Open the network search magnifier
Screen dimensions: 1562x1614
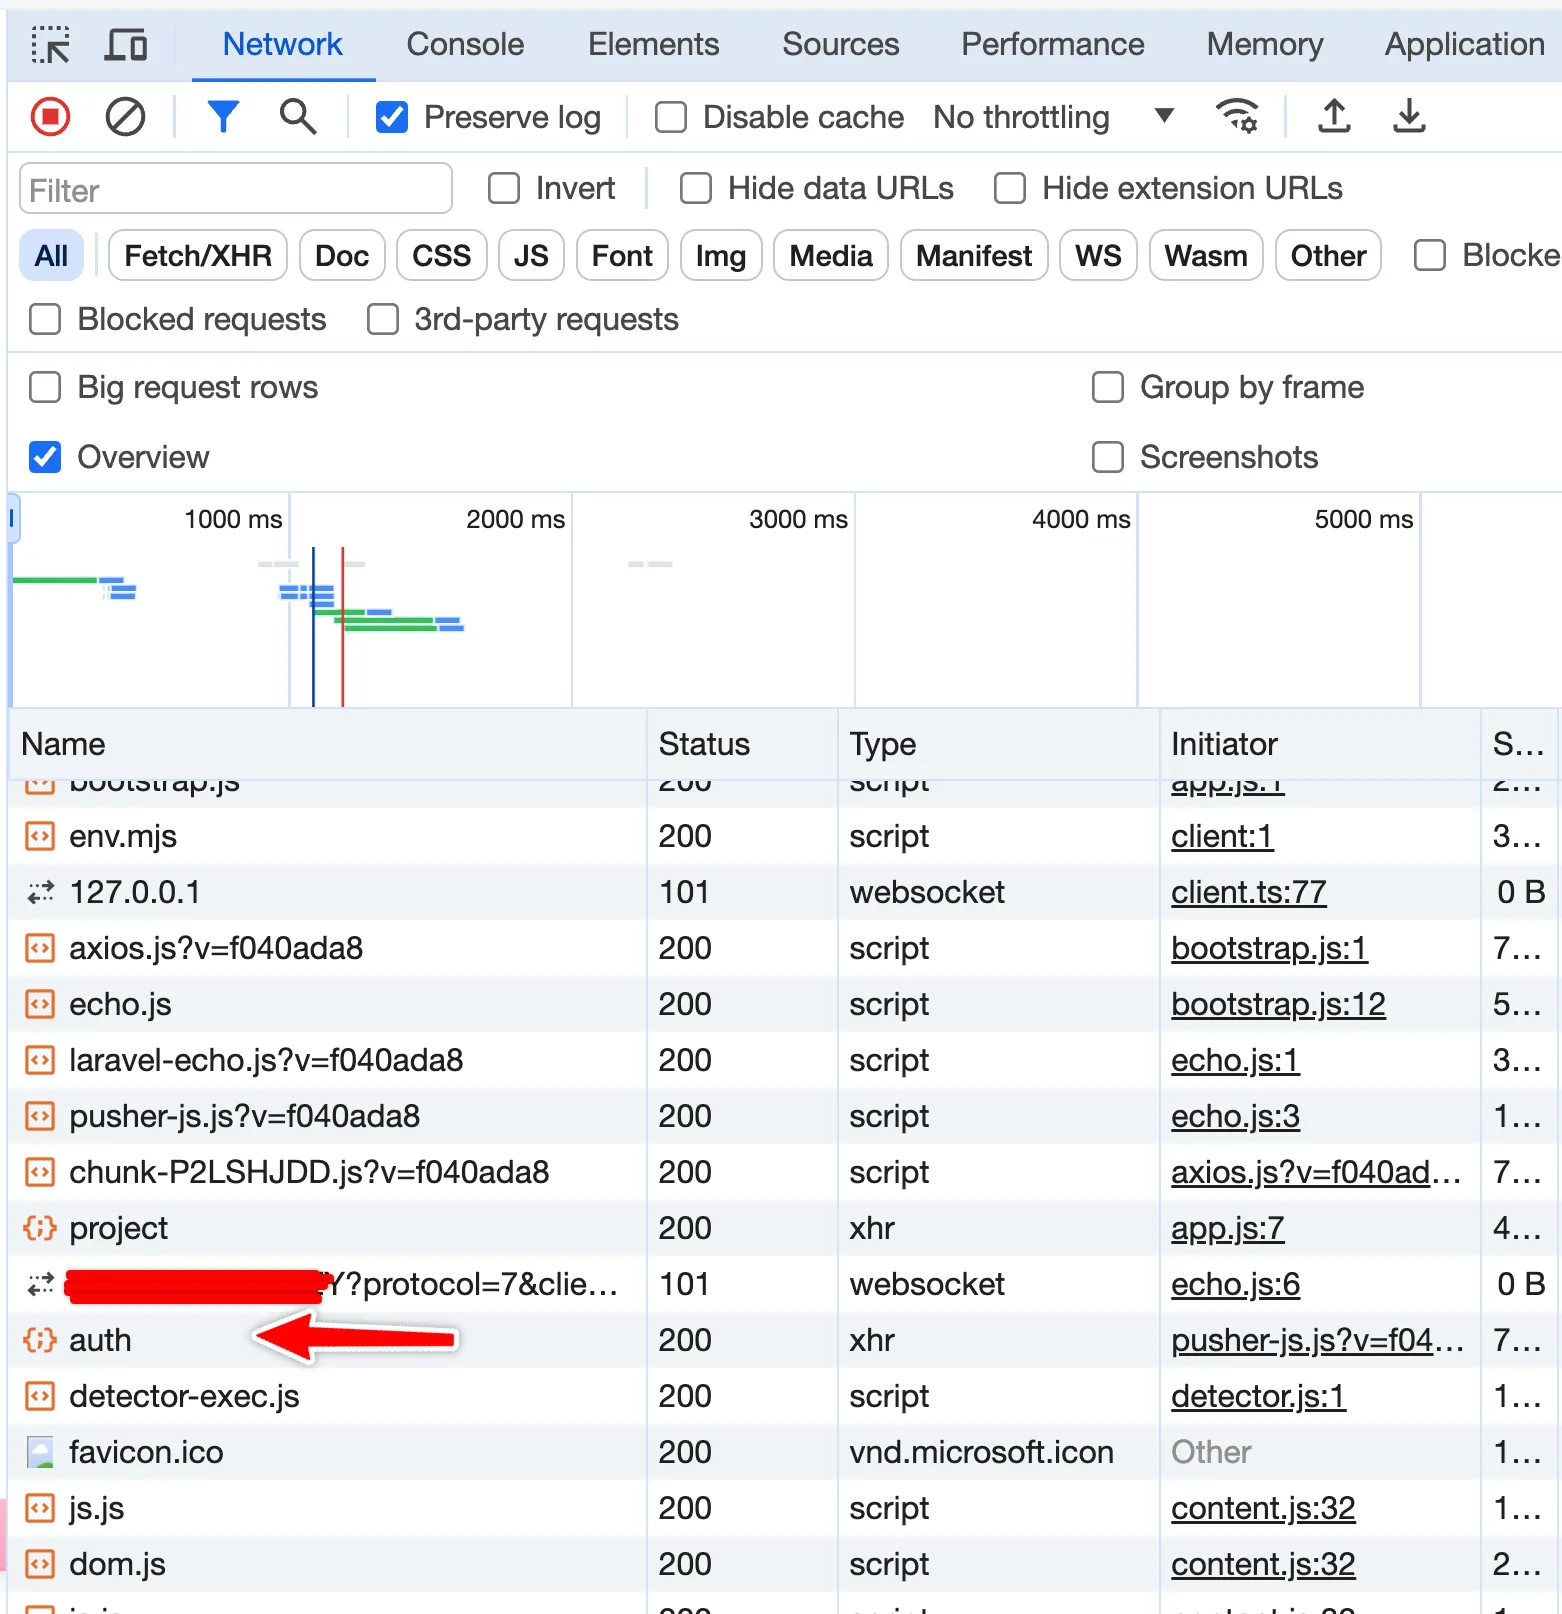click(297, 117)
